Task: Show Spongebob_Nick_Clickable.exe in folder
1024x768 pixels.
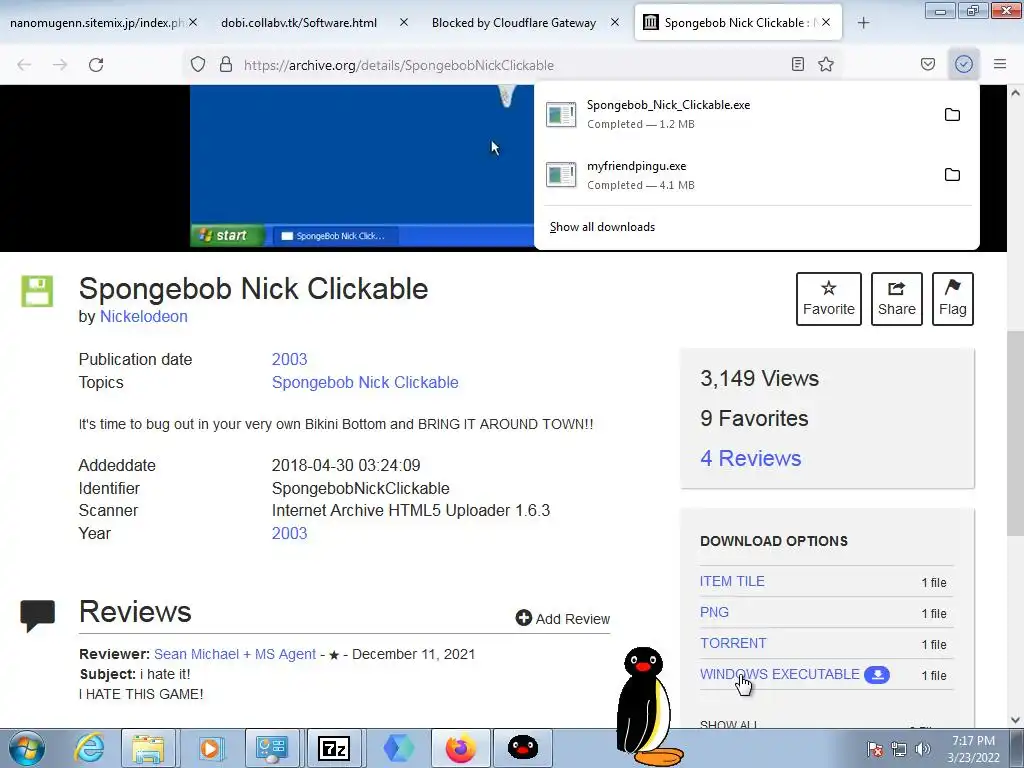Action: [952, 114]
